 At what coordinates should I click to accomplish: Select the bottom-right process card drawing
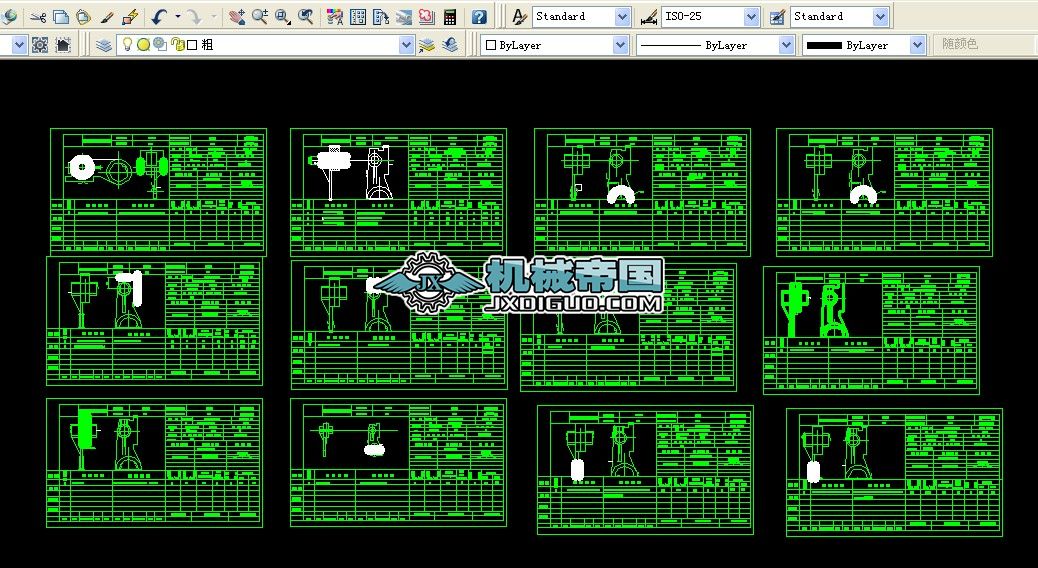894,472
